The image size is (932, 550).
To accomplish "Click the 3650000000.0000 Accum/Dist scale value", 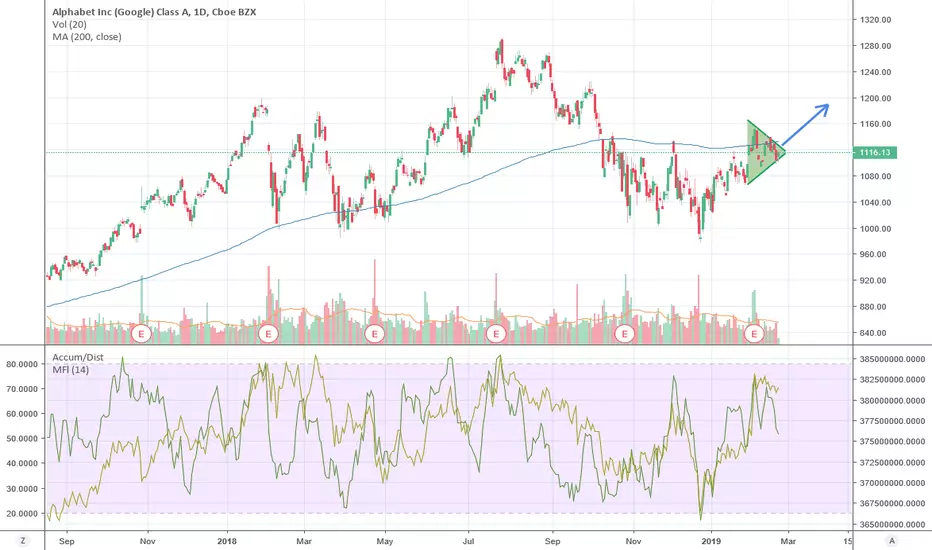I will (892, 524).
